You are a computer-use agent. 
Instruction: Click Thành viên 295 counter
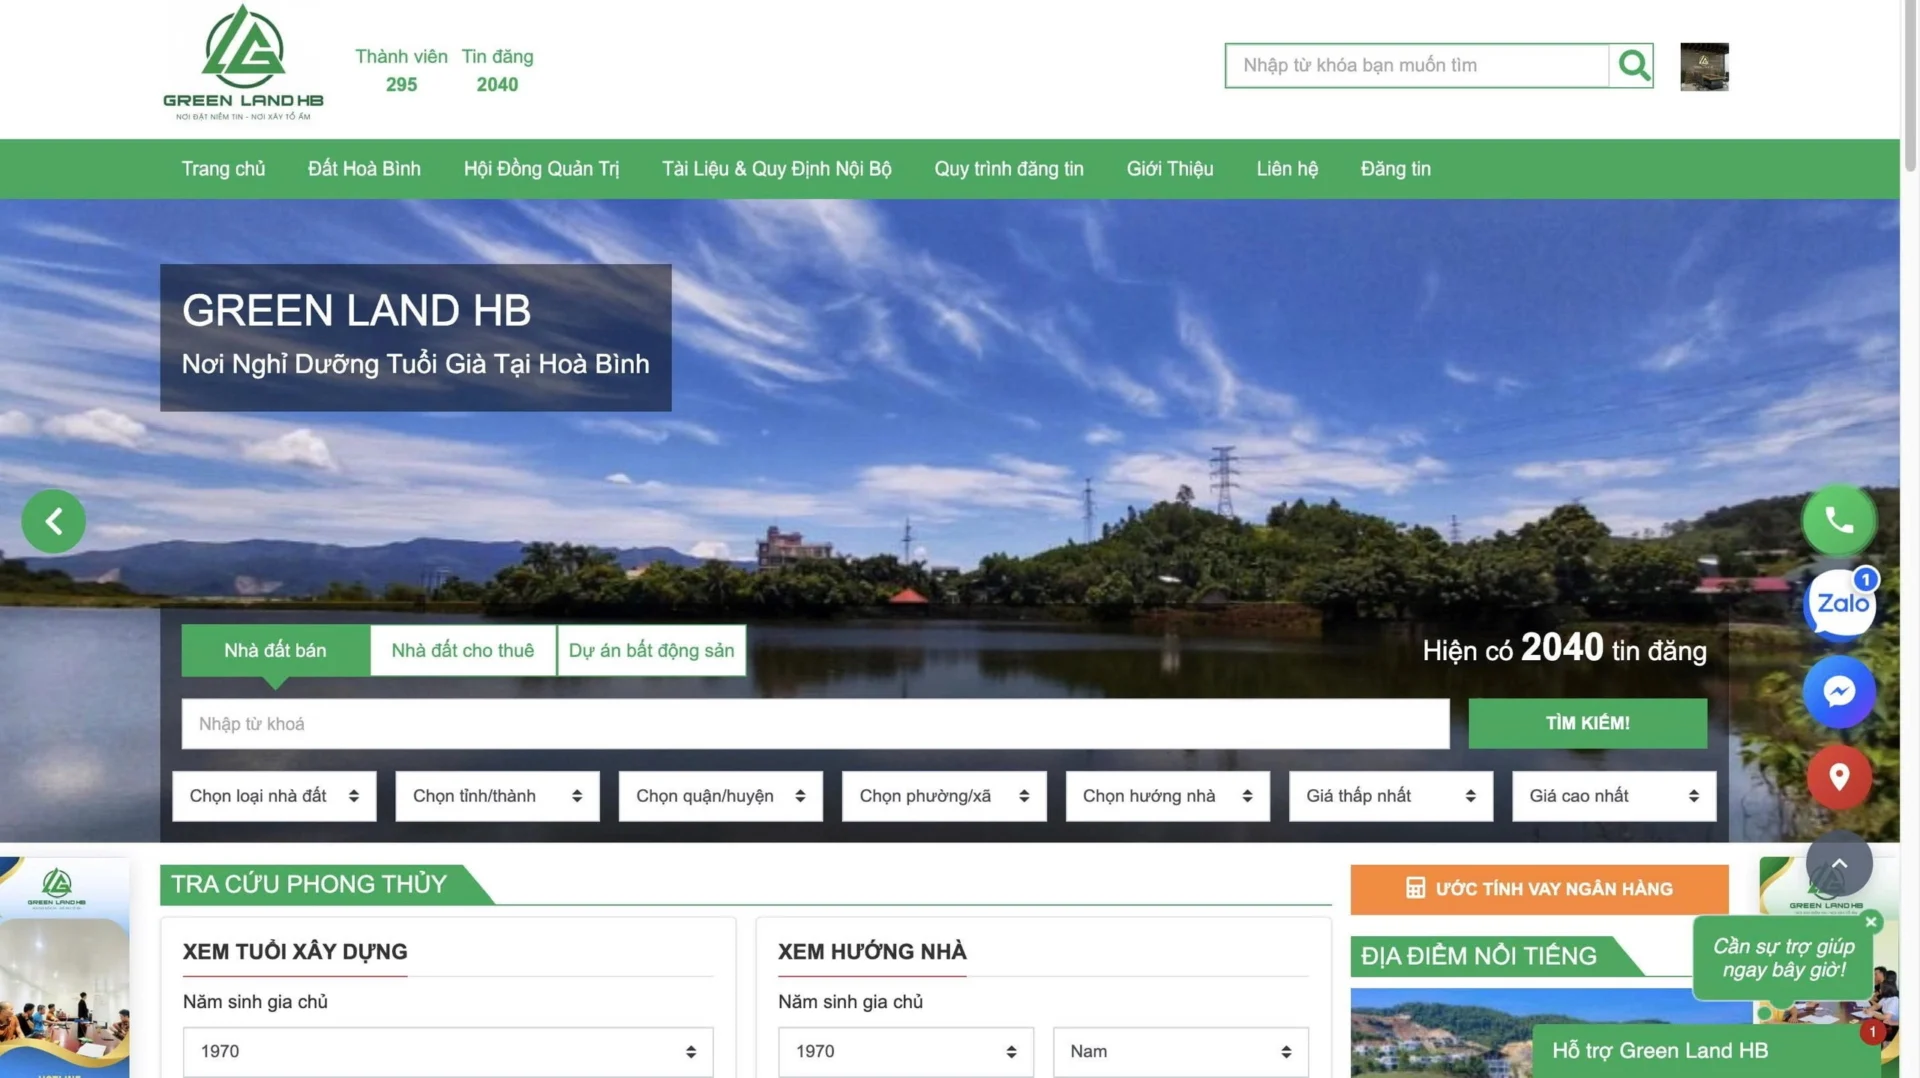pos(401,70)
